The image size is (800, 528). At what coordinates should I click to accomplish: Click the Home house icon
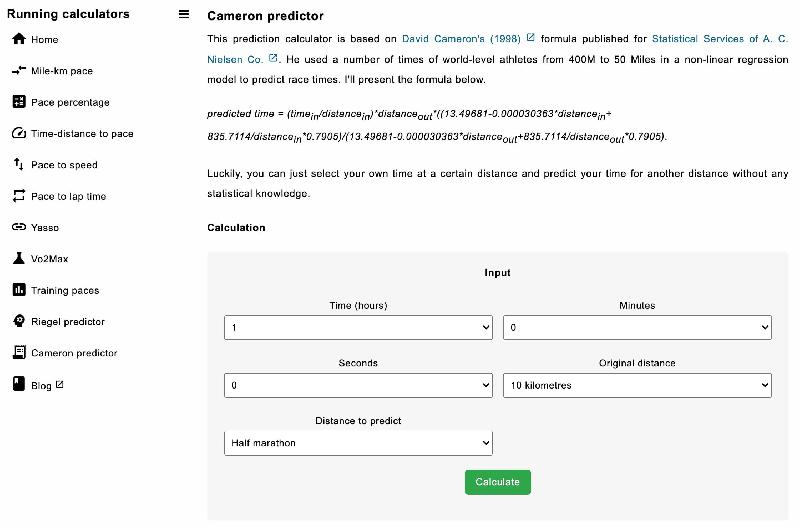pos(19,39)
